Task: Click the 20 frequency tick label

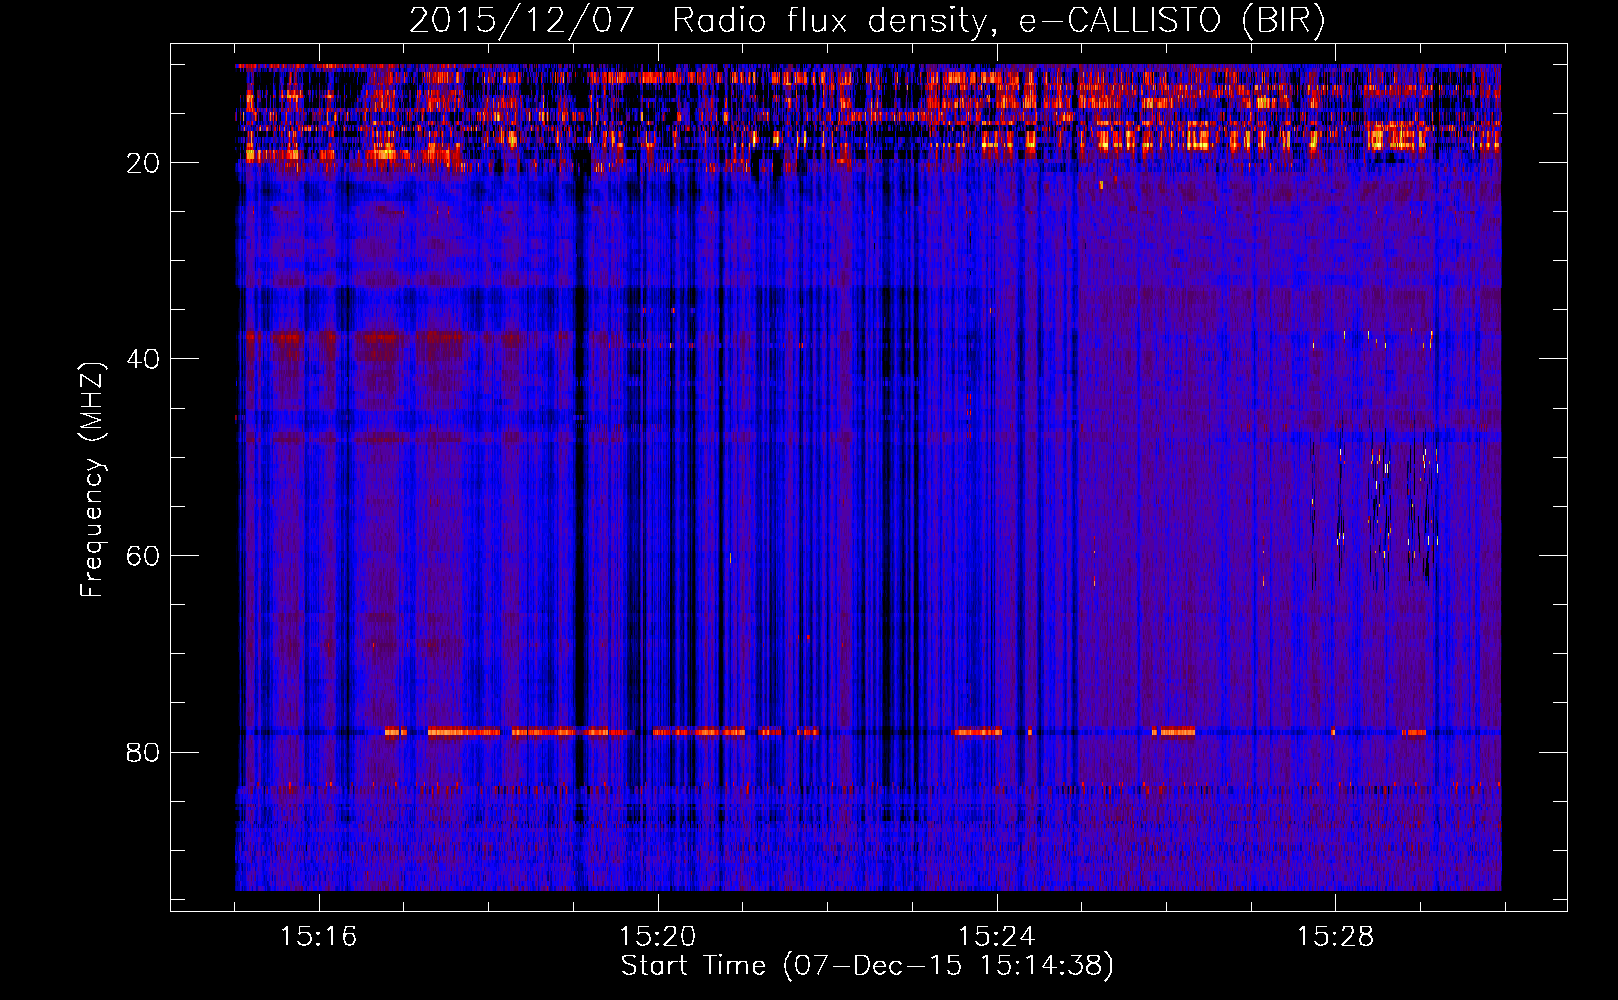Action: (x=143, y=164)
